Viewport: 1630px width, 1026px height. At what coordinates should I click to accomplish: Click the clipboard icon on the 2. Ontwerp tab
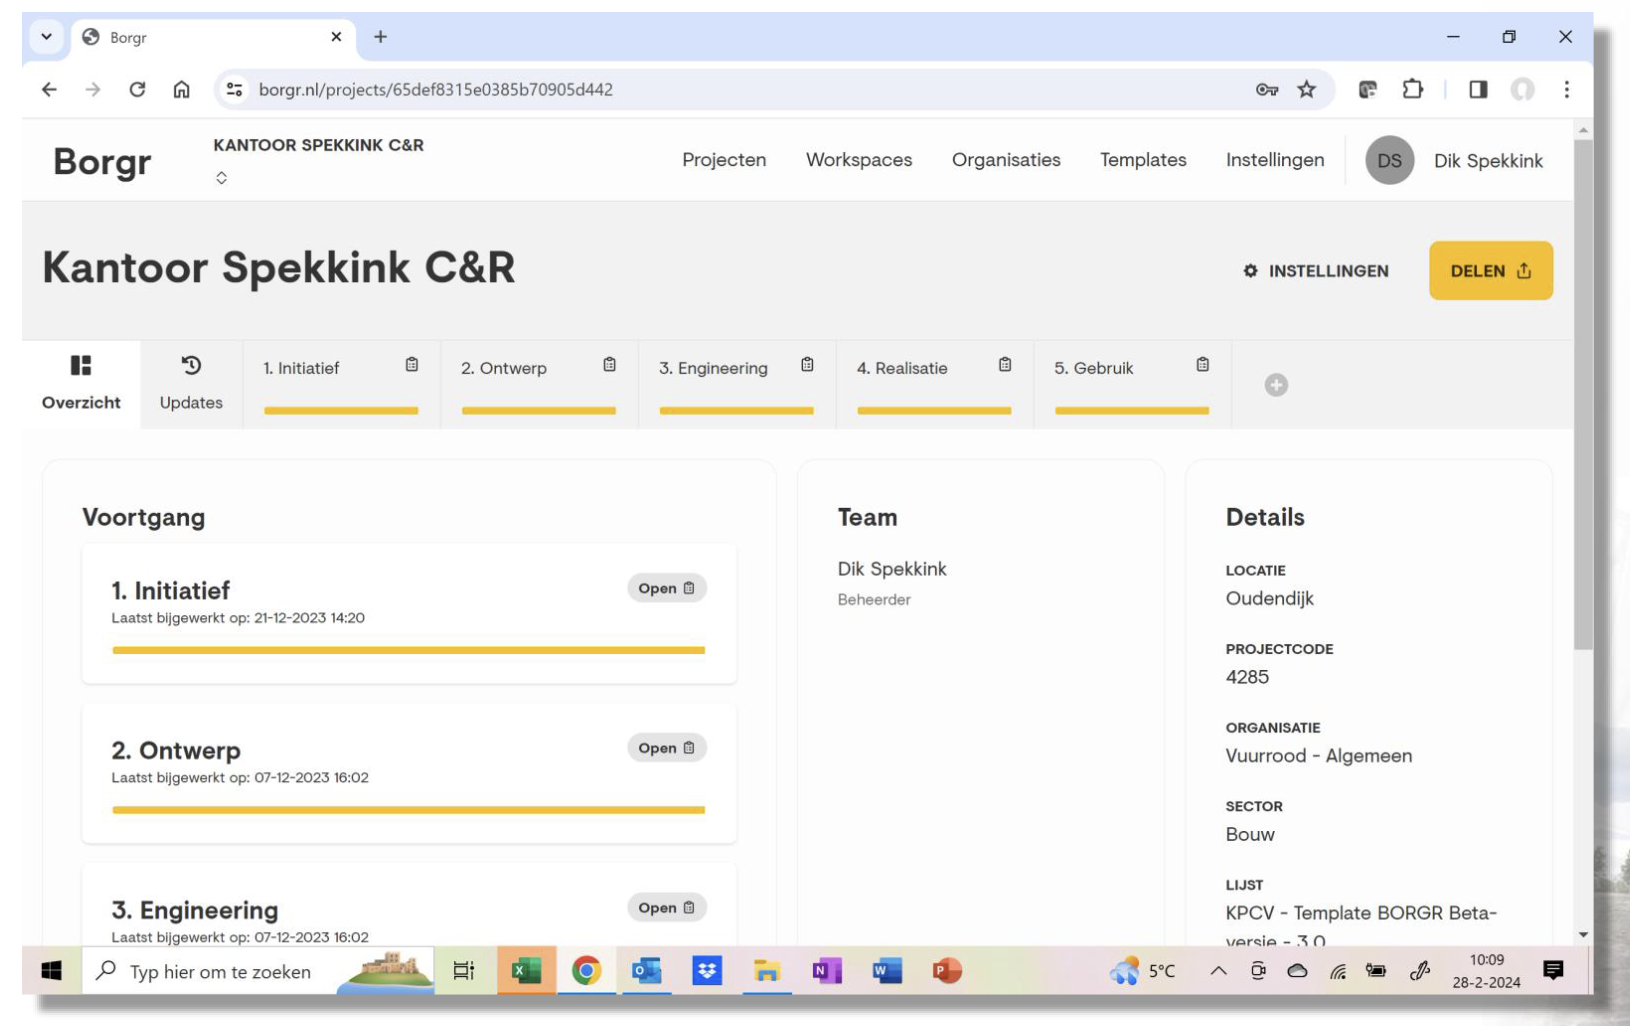coord(610,365)
